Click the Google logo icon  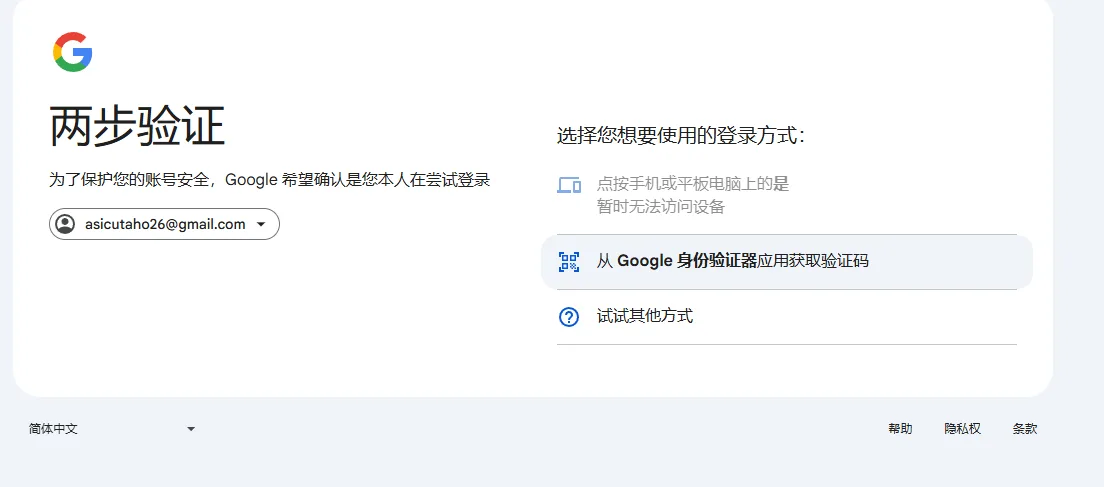point(73,52)
